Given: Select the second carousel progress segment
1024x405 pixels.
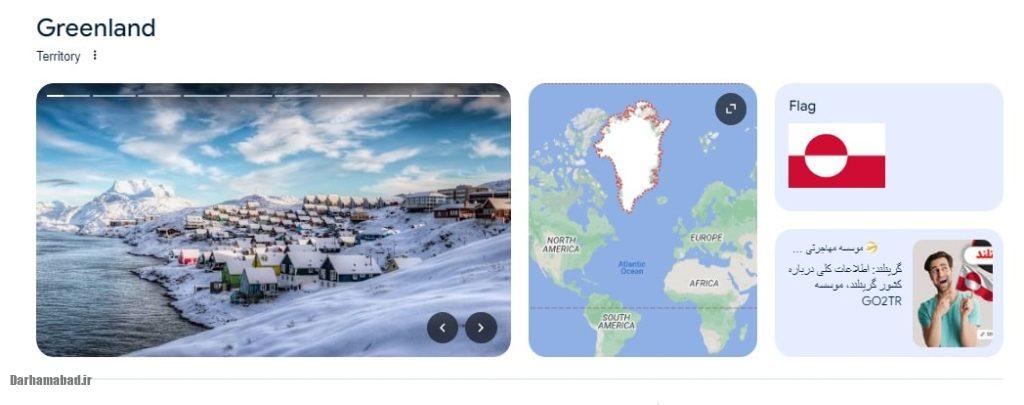Looking at the screenshot, I should point(114,95).
